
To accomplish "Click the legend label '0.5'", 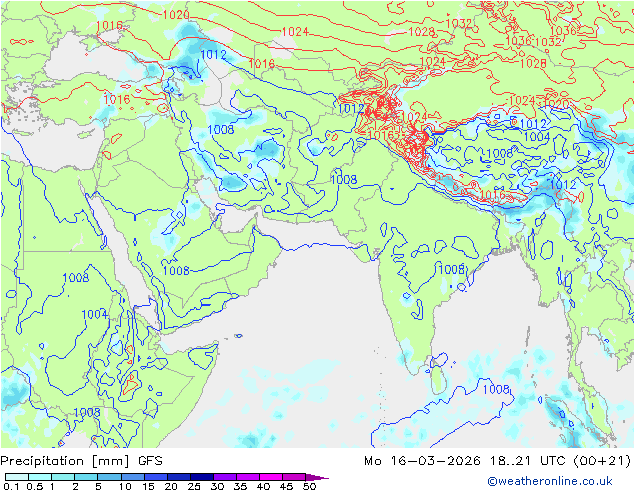I will pos(35,486).
